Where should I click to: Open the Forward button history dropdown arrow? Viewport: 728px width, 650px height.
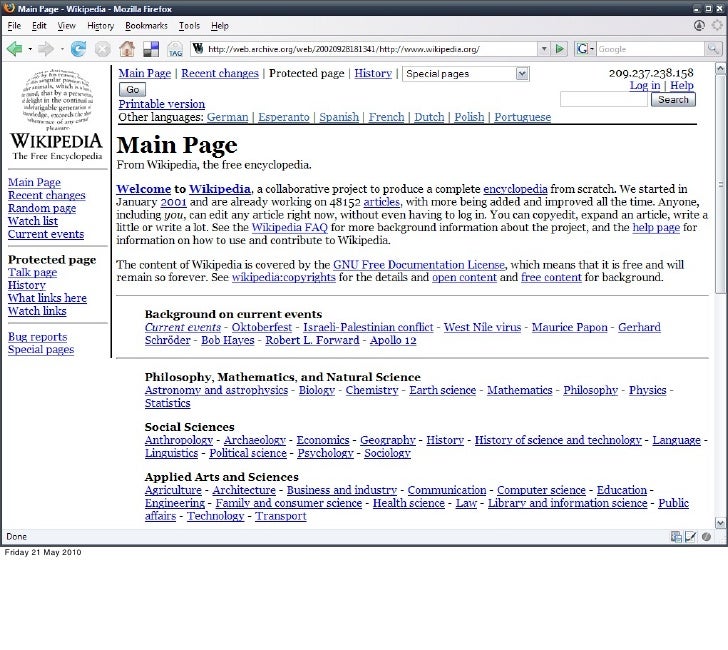click(x=62, y=49)
